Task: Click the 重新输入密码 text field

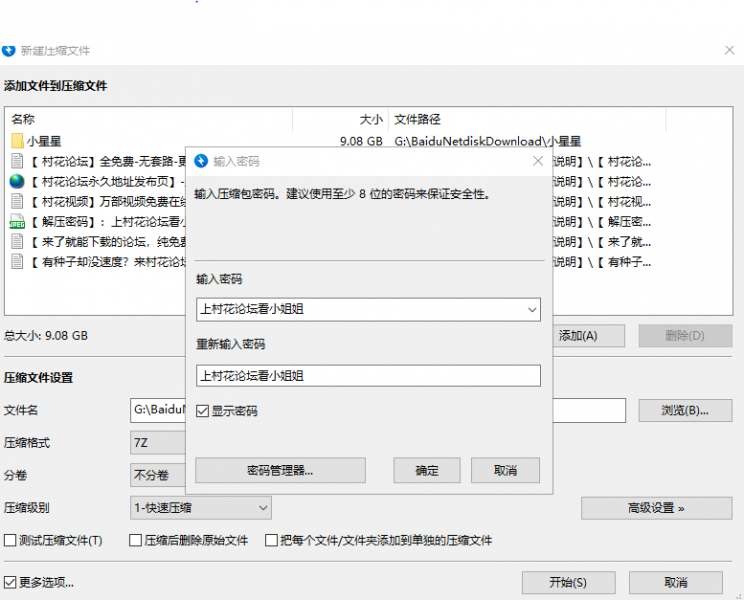Action: [x=368, y=376]
